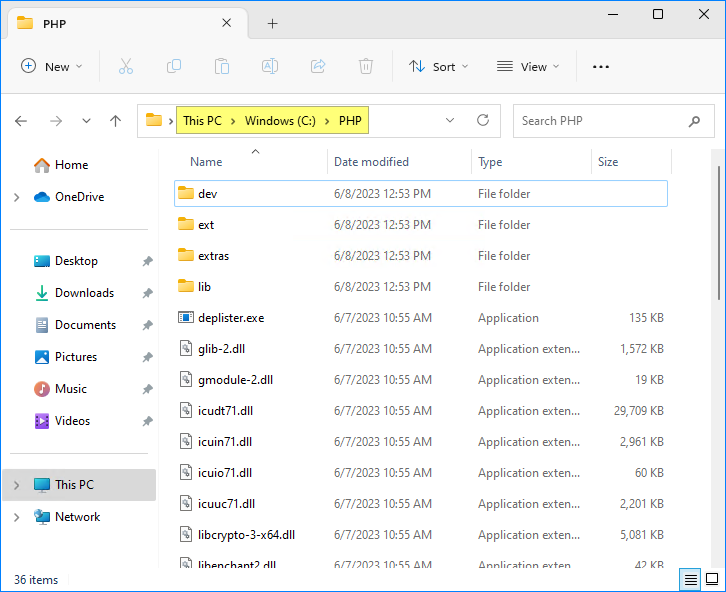726x592 pixels.
Task: Click PHP in the address path
Action: pyautogui.click(x=350, y=121)
